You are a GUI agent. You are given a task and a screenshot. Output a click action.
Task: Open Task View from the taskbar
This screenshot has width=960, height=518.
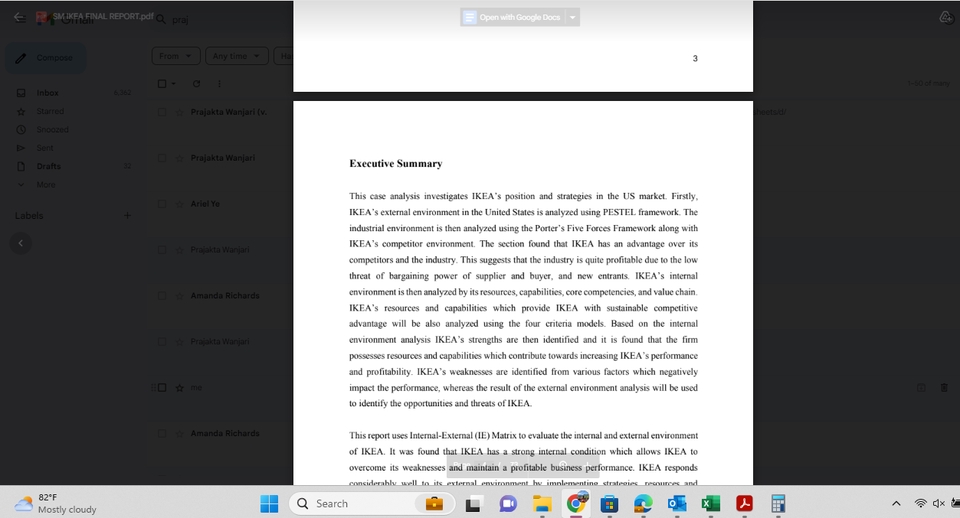pyautogui.click(x=473, y=504)
